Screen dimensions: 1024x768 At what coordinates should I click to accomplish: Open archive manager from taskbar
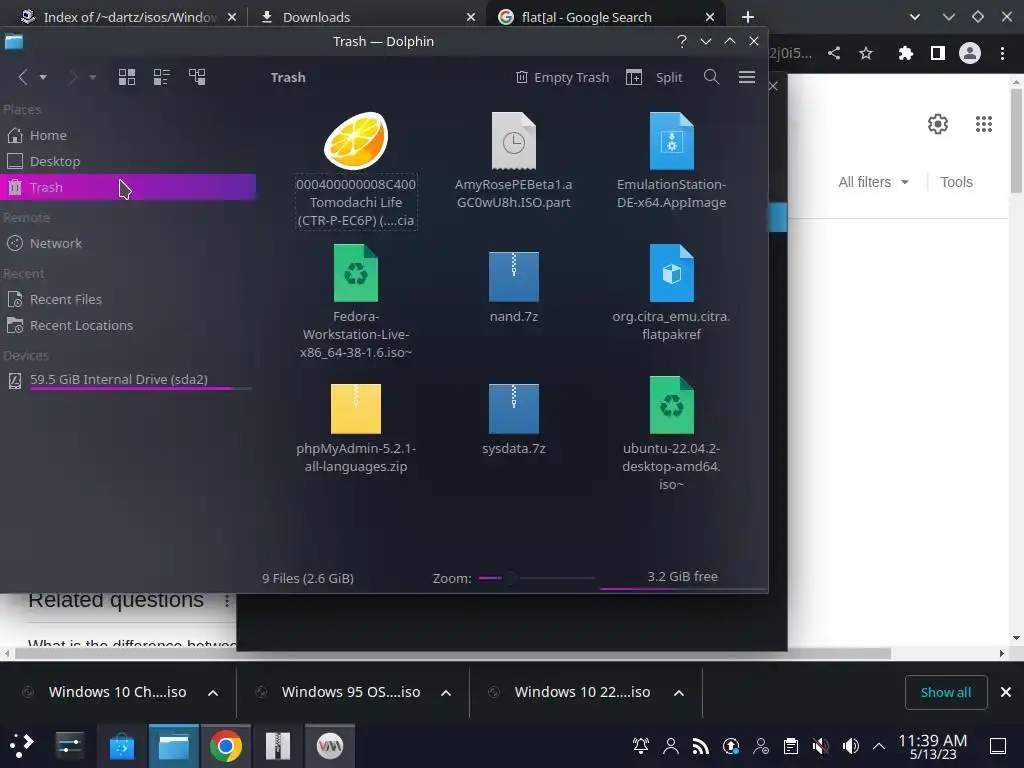[278, 746]
